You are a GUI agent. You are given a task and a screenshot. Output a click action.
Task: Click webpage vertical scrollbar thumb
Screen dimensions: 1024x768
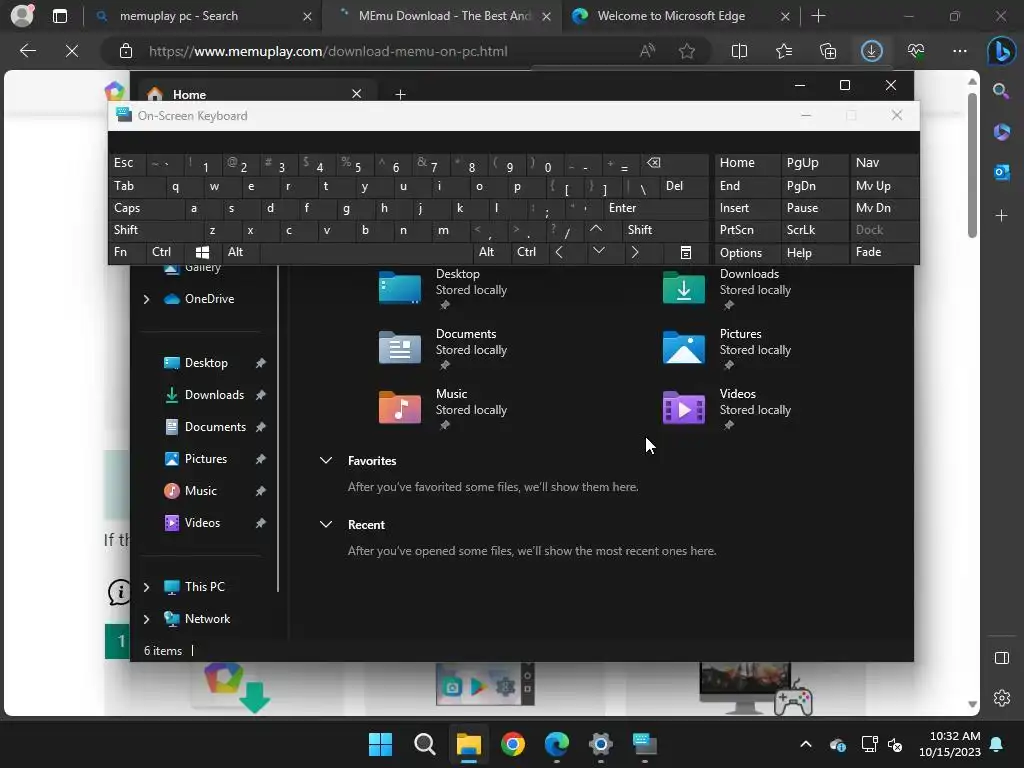972,165
